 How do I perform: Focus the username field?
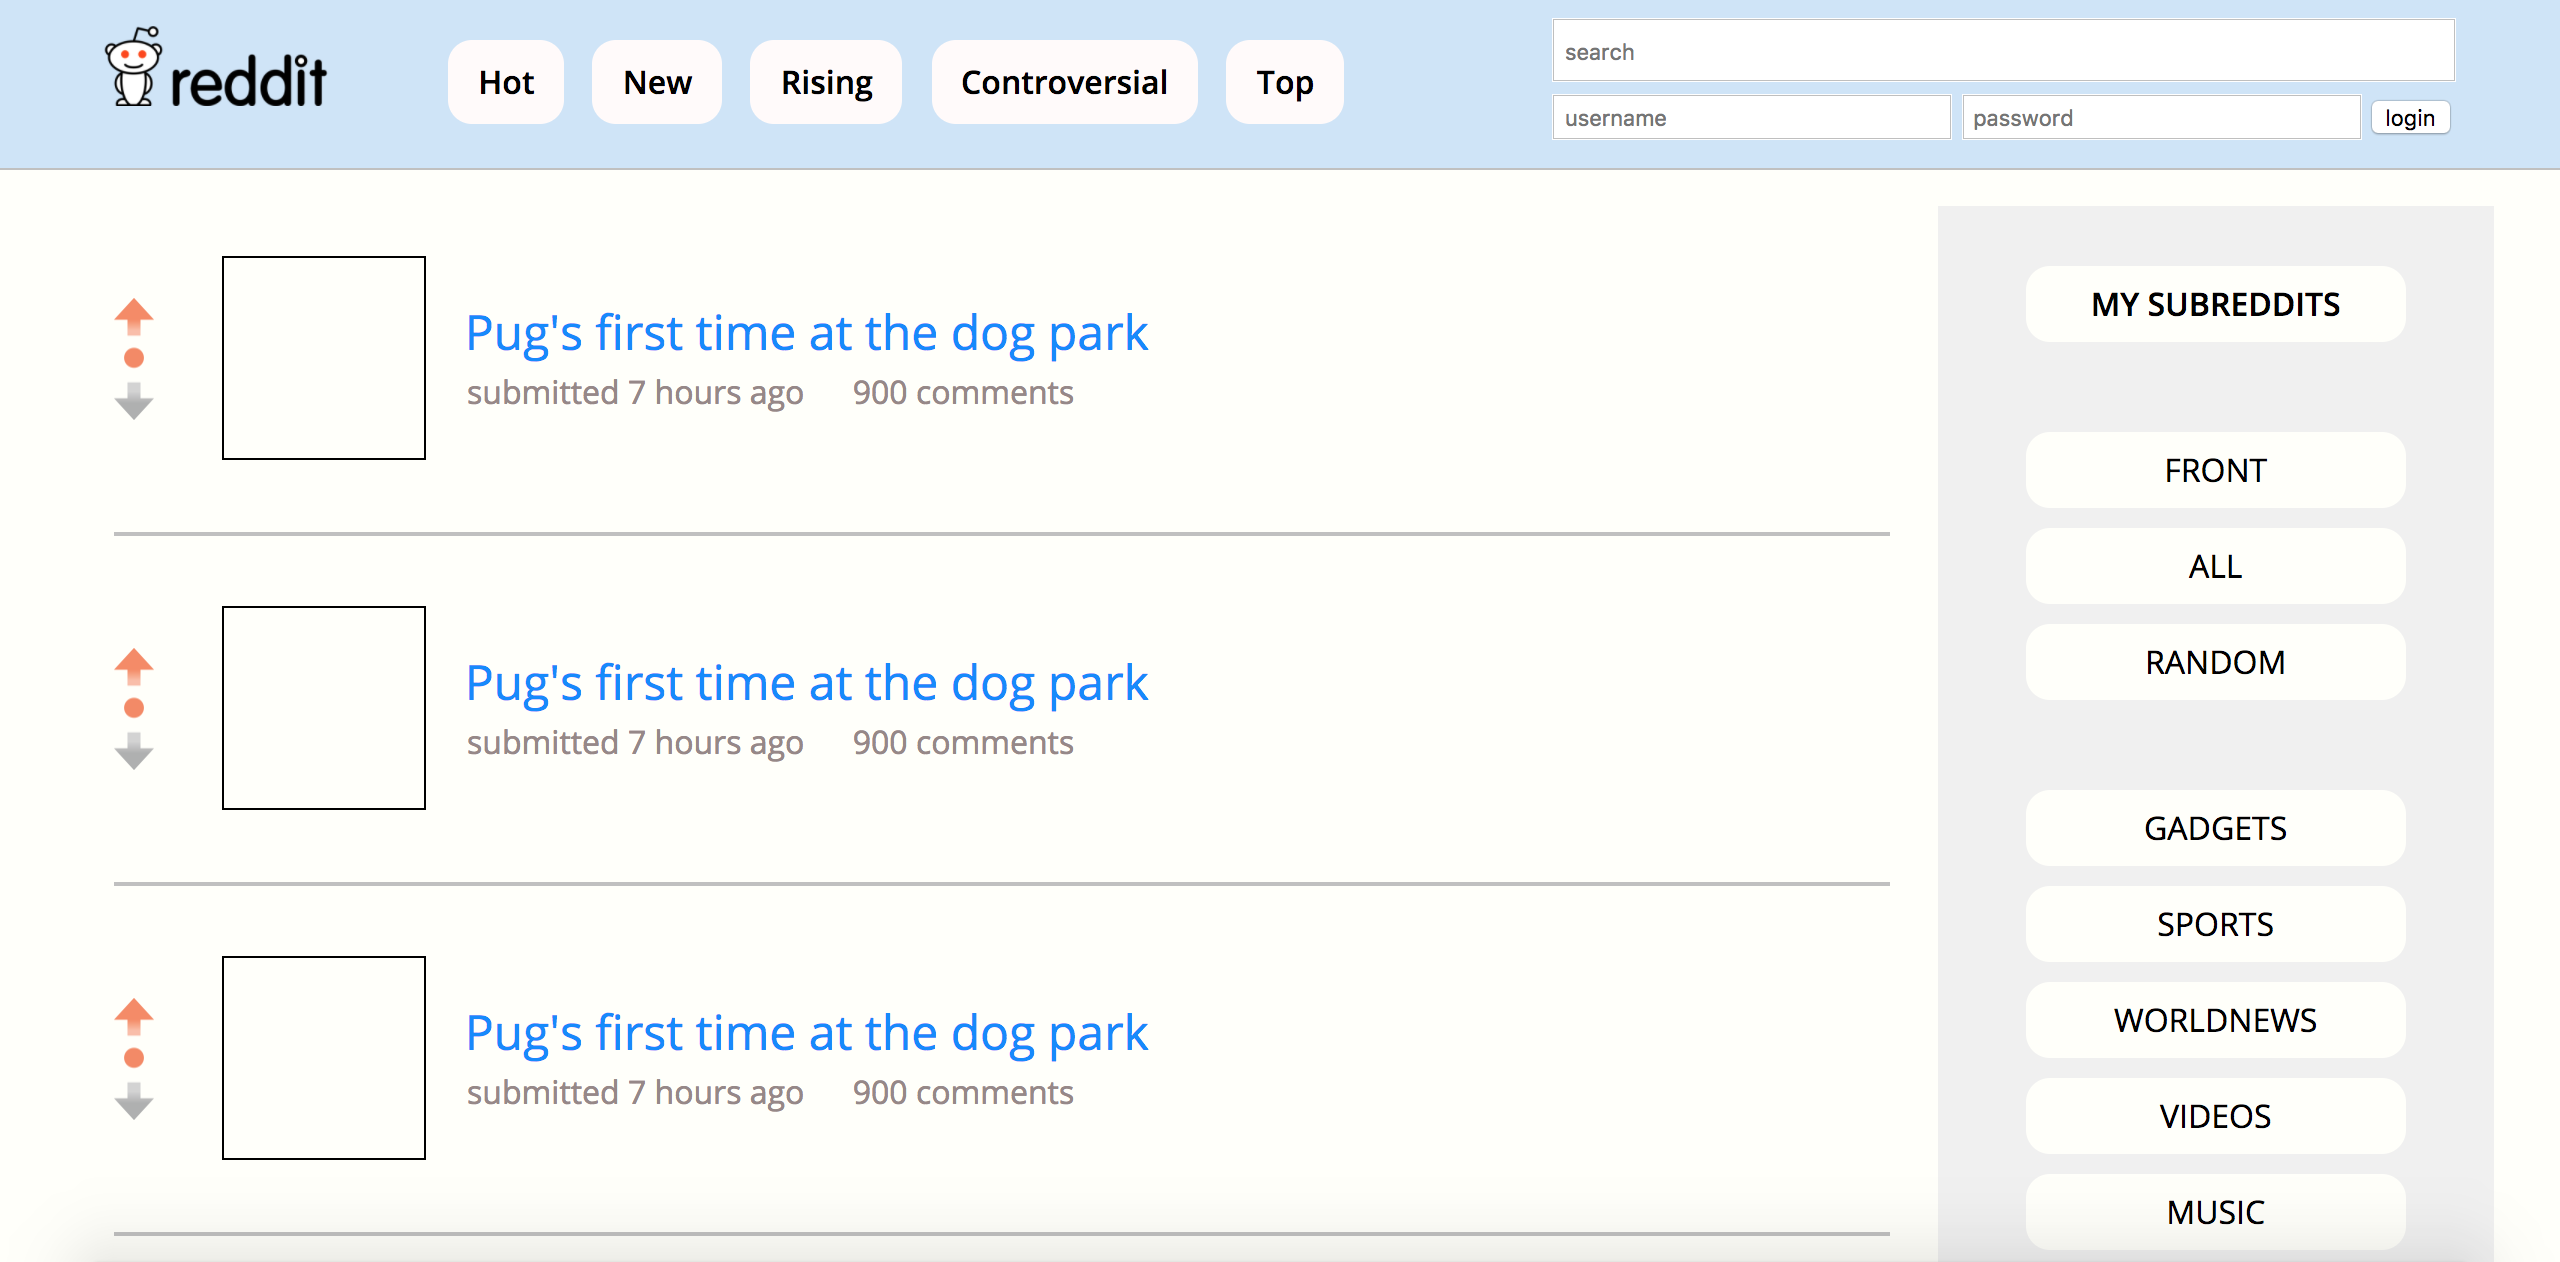tap(1751, 118)
